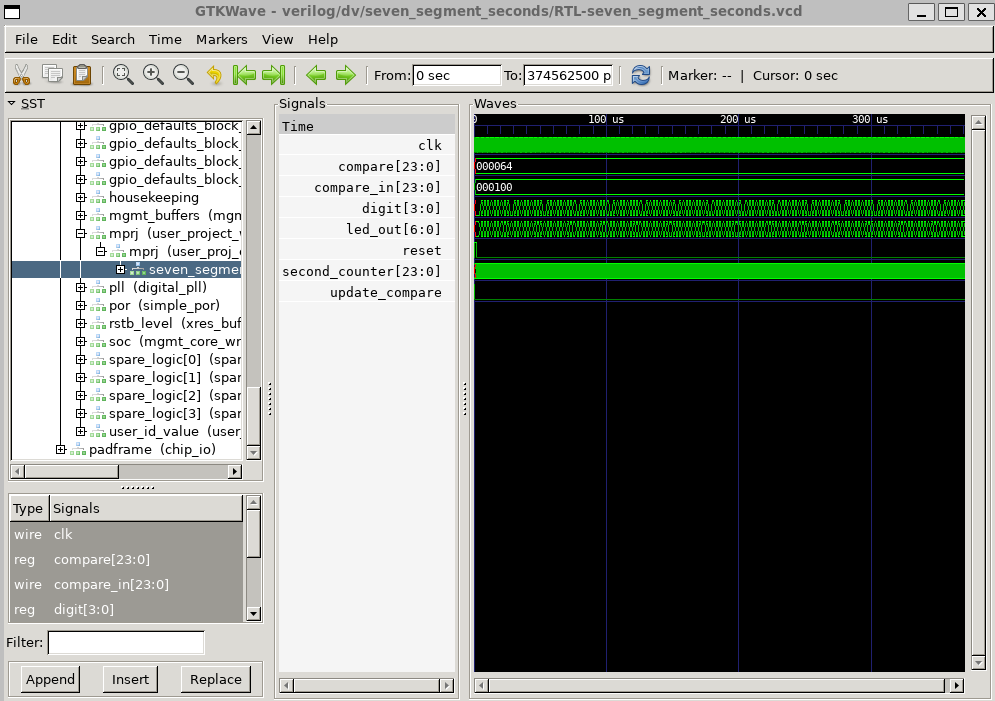The height and width of the screenshot is (701, 995).
Task: Zoom in with the plus magnifier
Action: coord(153,75)
